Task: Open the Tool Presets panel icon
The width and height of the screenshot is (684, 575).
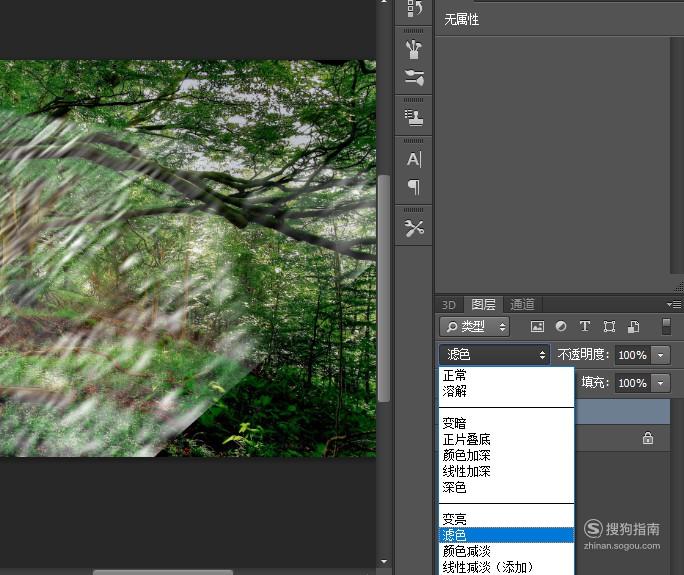Action: click(414, 228)
